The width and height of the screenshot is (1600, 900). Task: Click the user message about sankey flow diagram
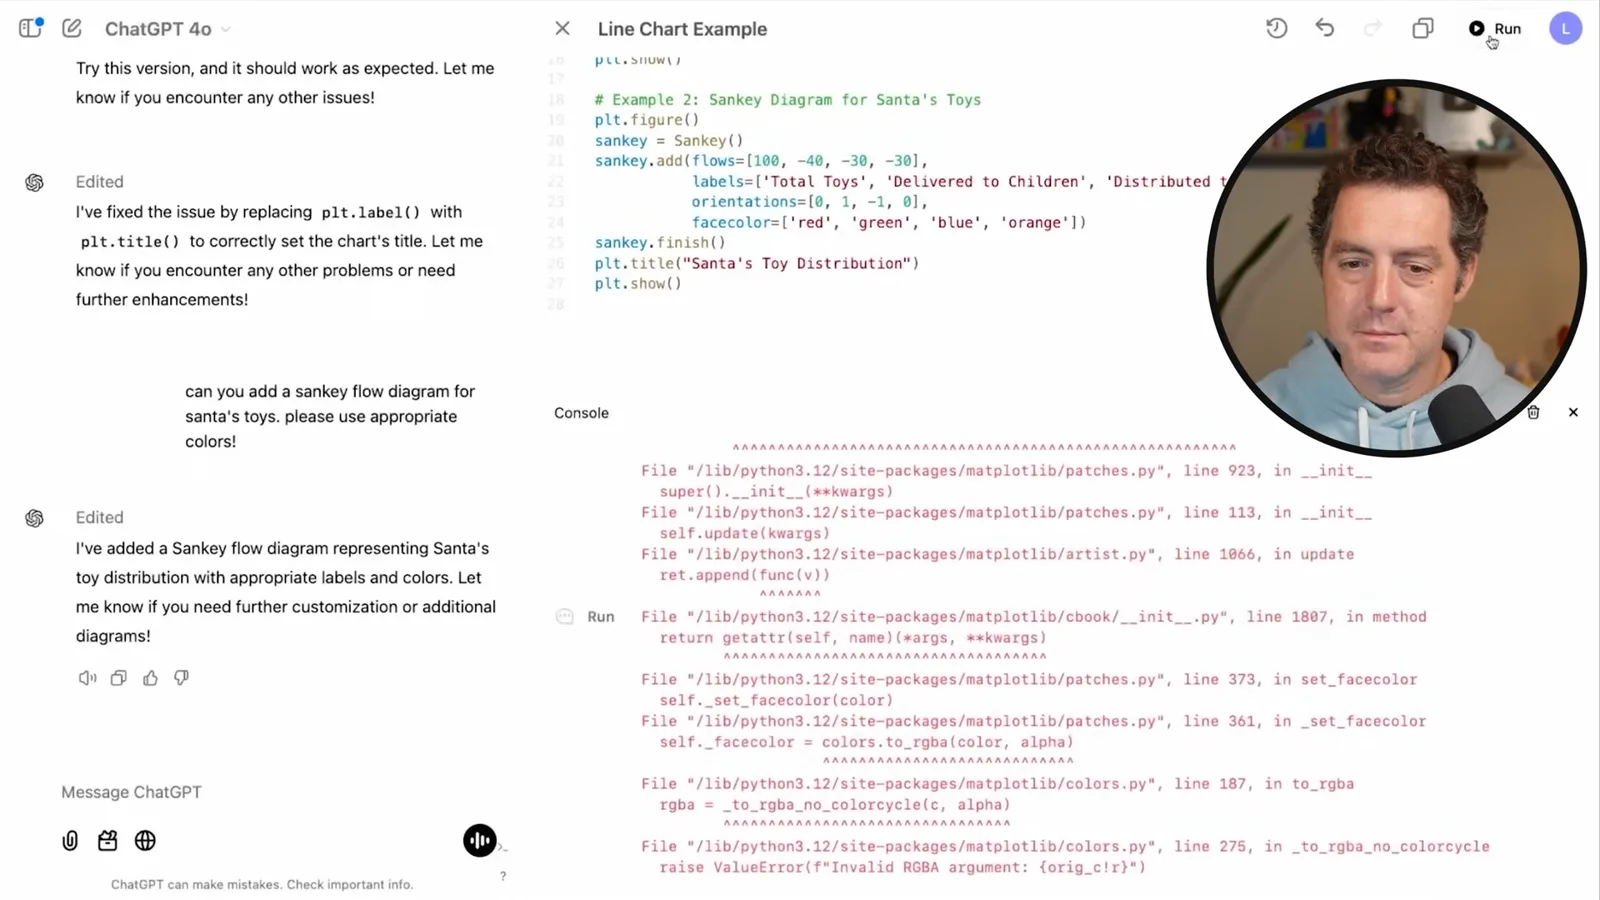[x=330, y=416]
